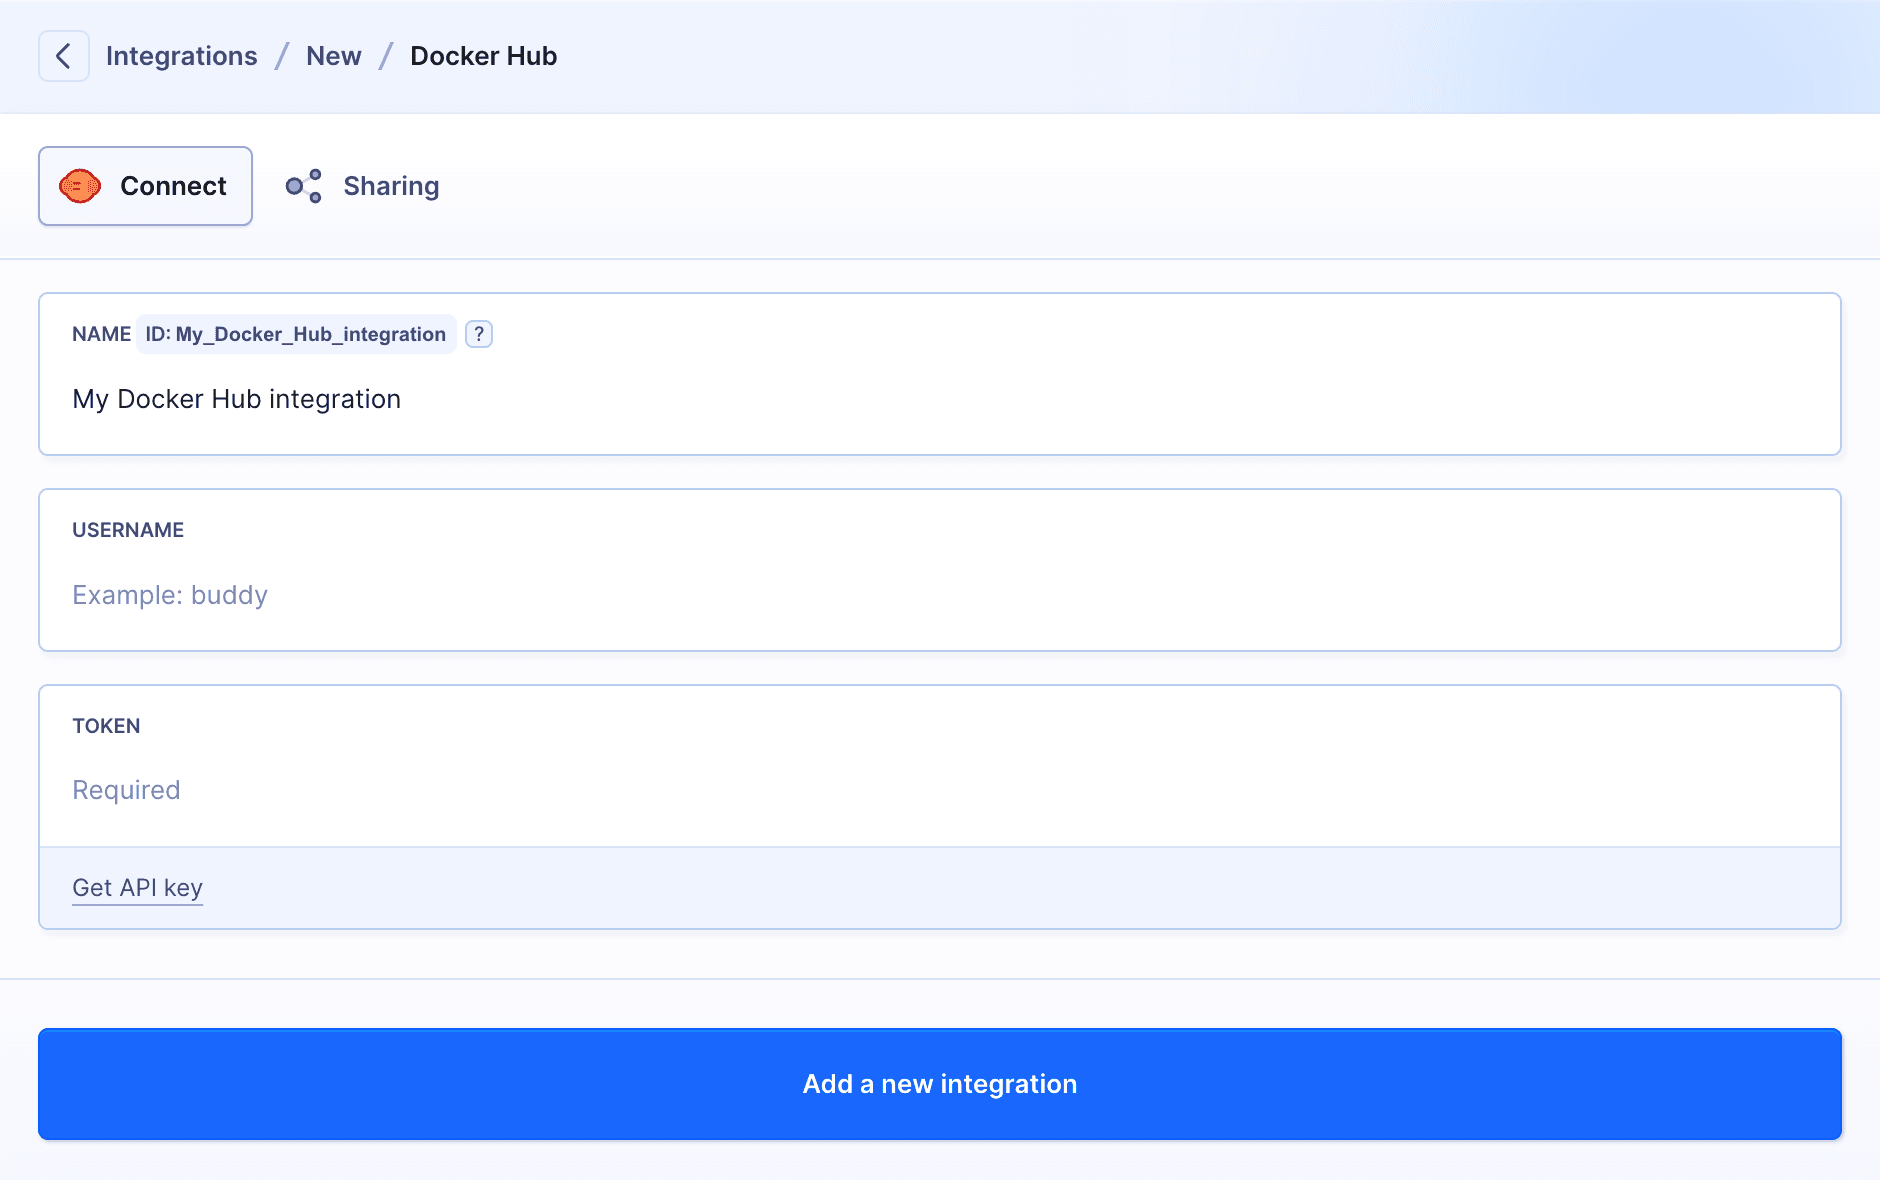Click the TOKEN field label
Image resolution: width=1880 pixels, height=1180 pixels.
106,726
